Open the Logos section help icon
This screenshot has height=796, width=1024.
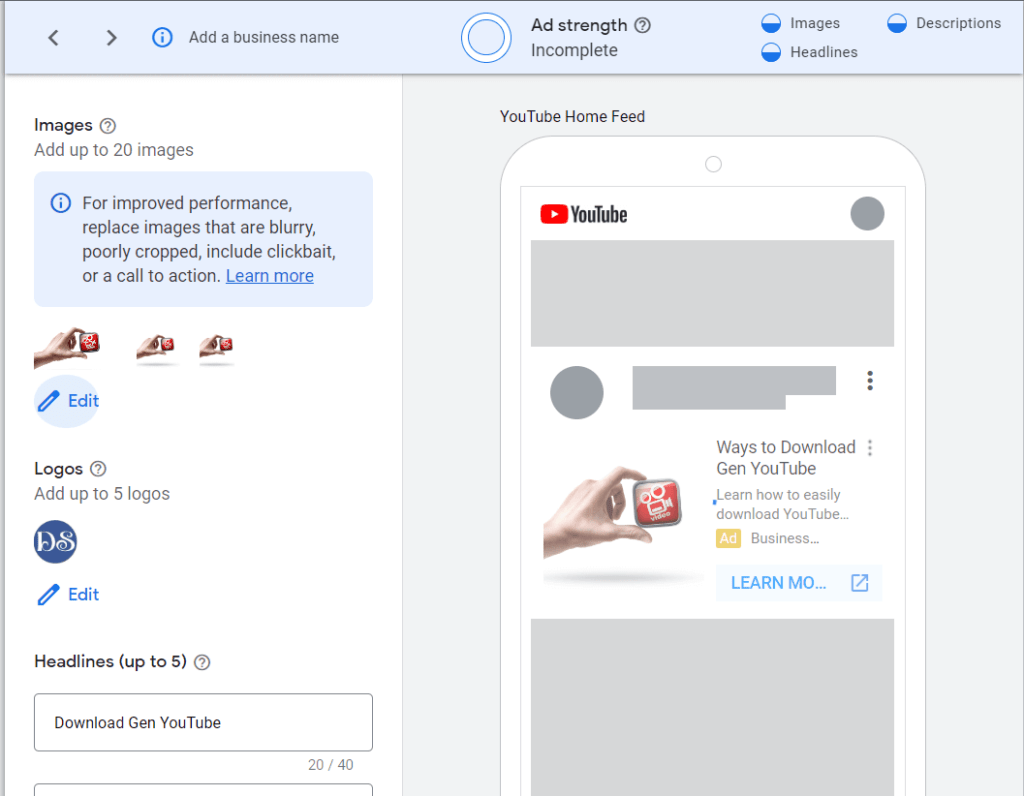[98, 469]
